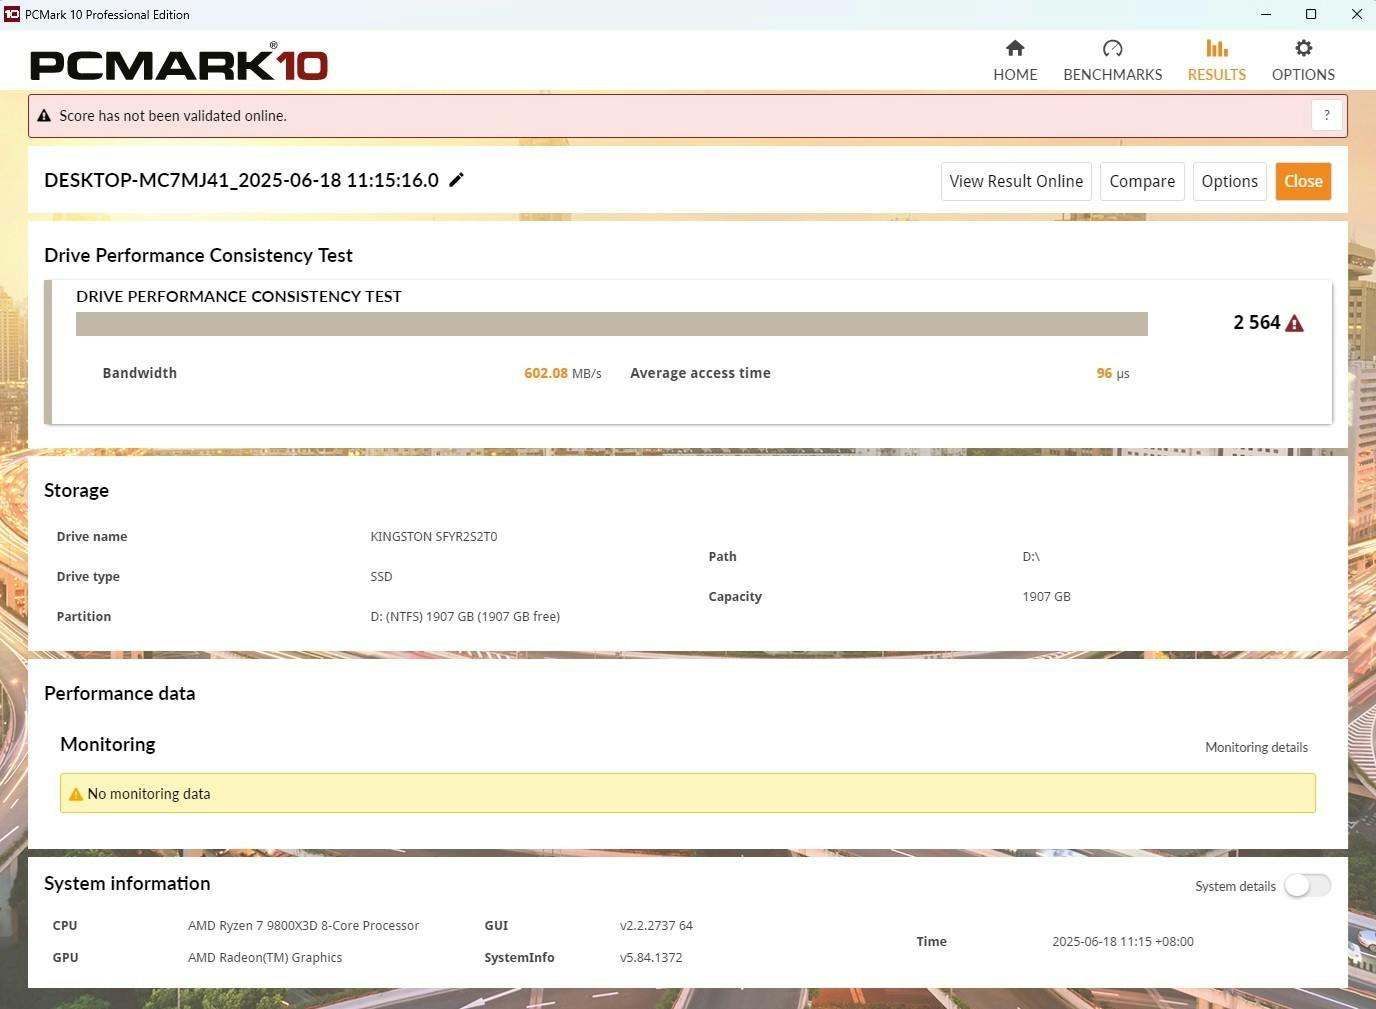Toggle the System details switch
1376x1009 pixels.
pos(1307,886)
